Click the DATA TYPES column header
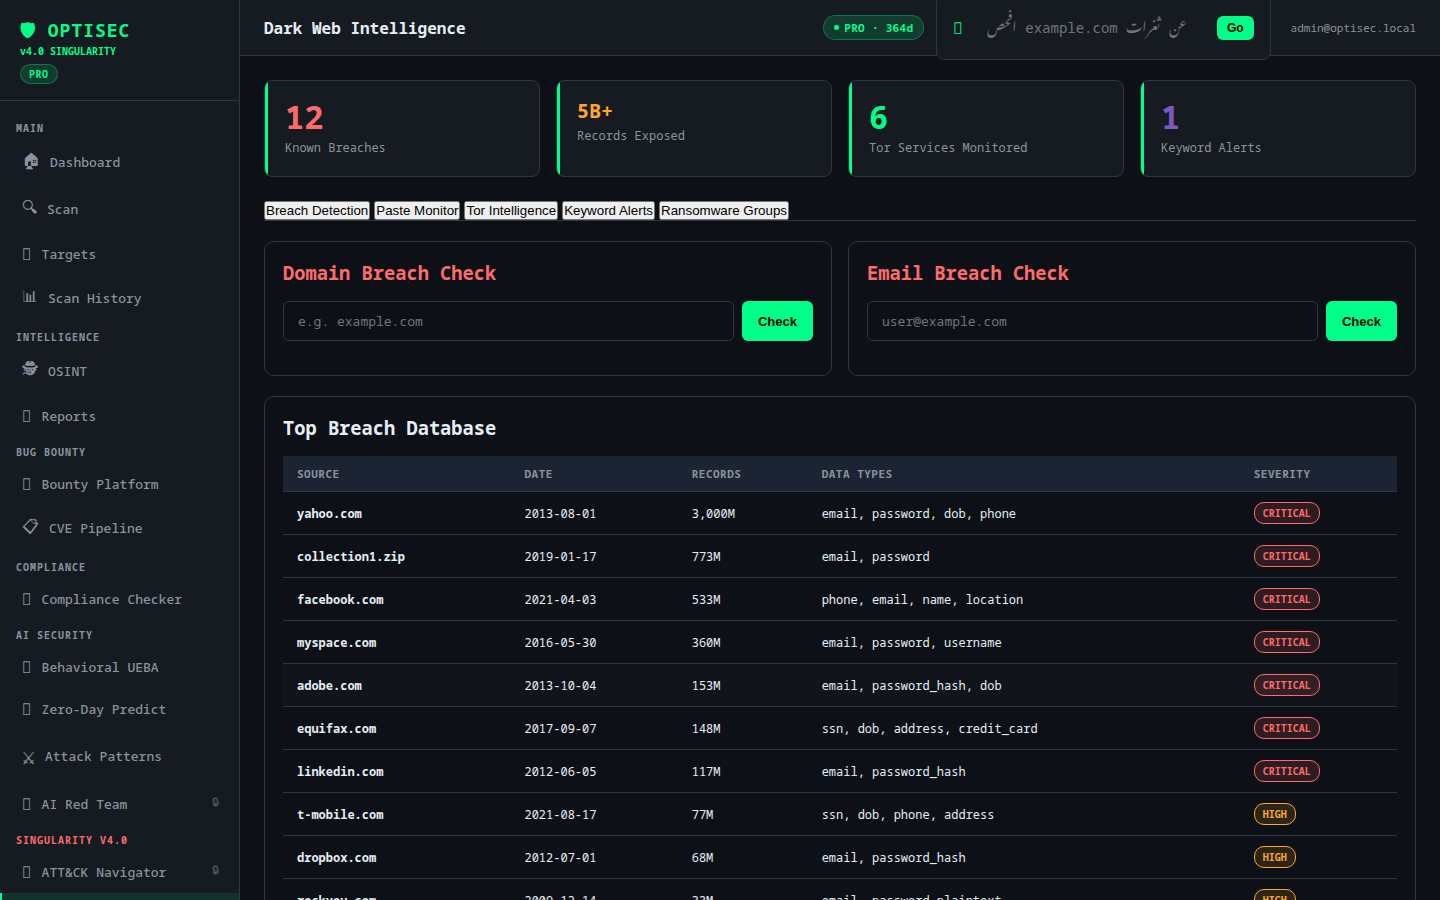The width and height of the screenshot is (1440, 900). coord(857,474)
